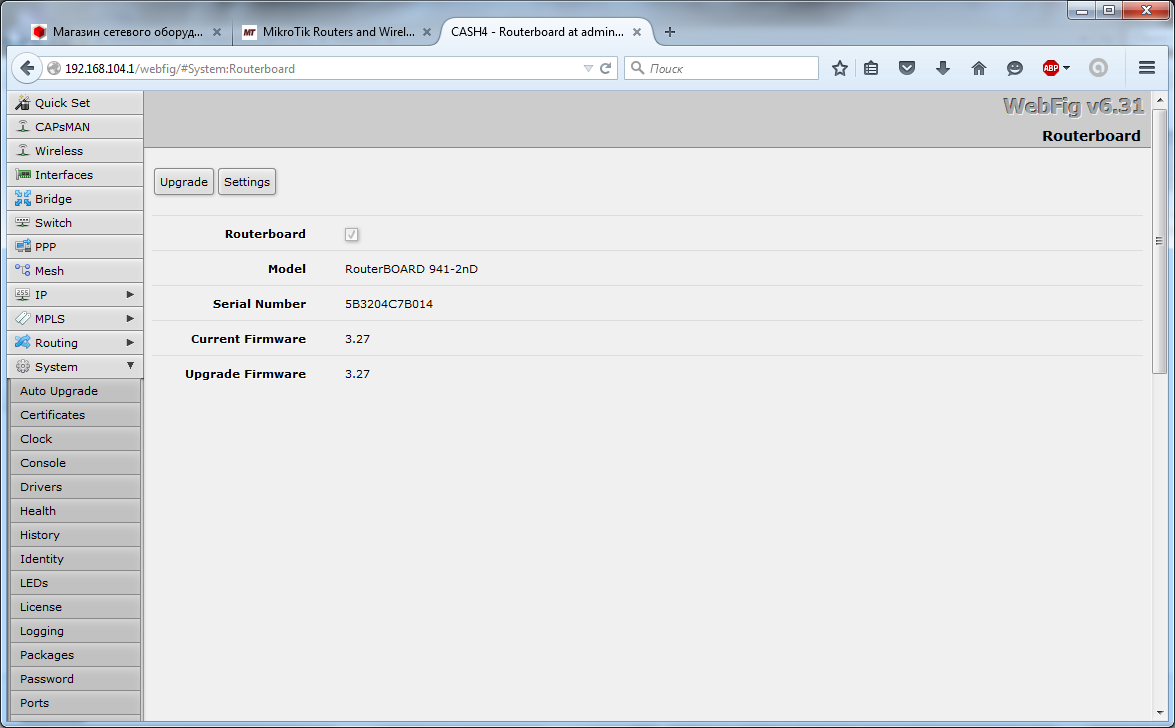The image size is (1175, 728).
Task: Click the Settings button
Action: [x=247, y=182]
